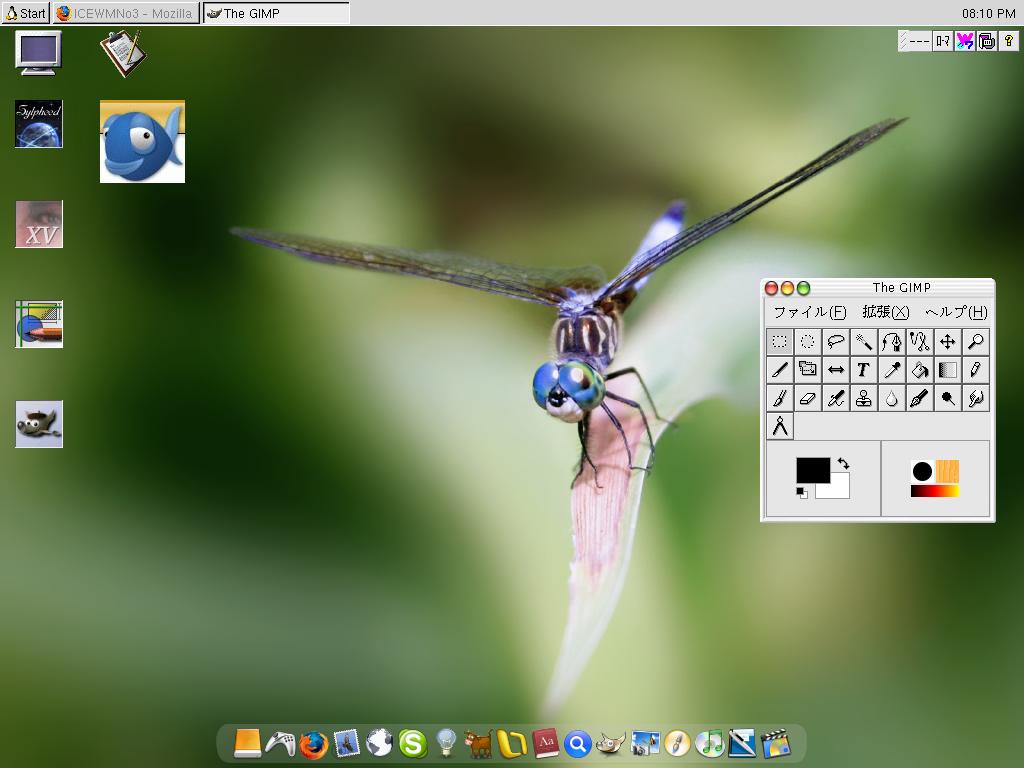Select the Bucket Fill tool
Screen dimensions: 1024x768
pos(919,369)
